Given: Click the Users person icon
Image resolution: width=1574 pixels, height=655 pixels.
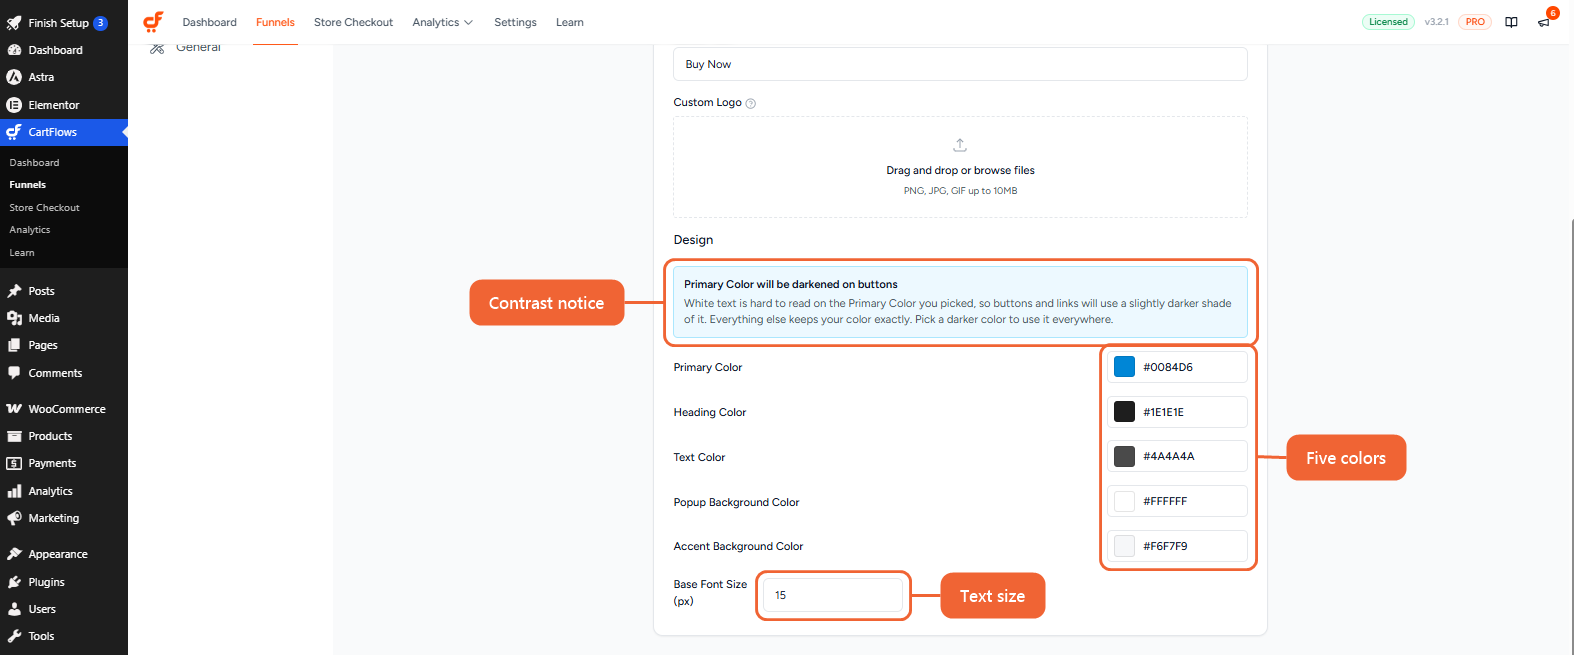Looking at the screenshot, I should click(14, 609).
